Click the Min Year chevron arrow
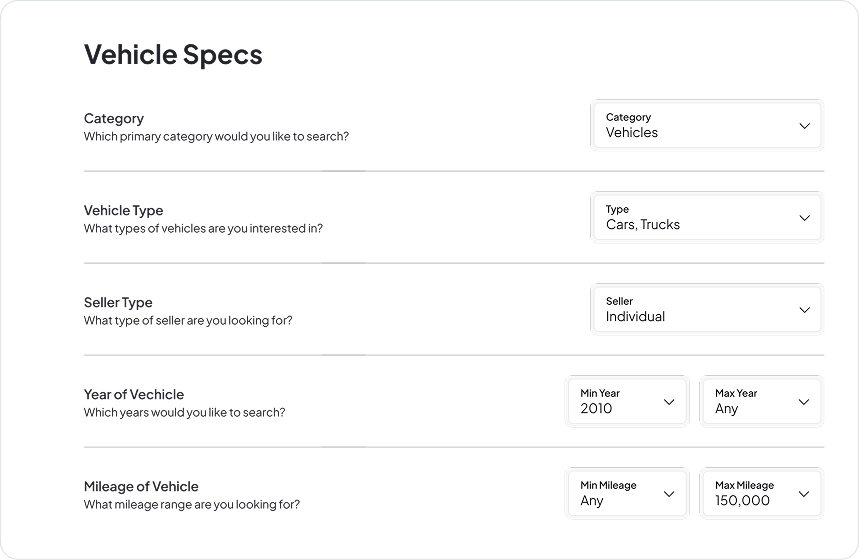 coord(669,402)
